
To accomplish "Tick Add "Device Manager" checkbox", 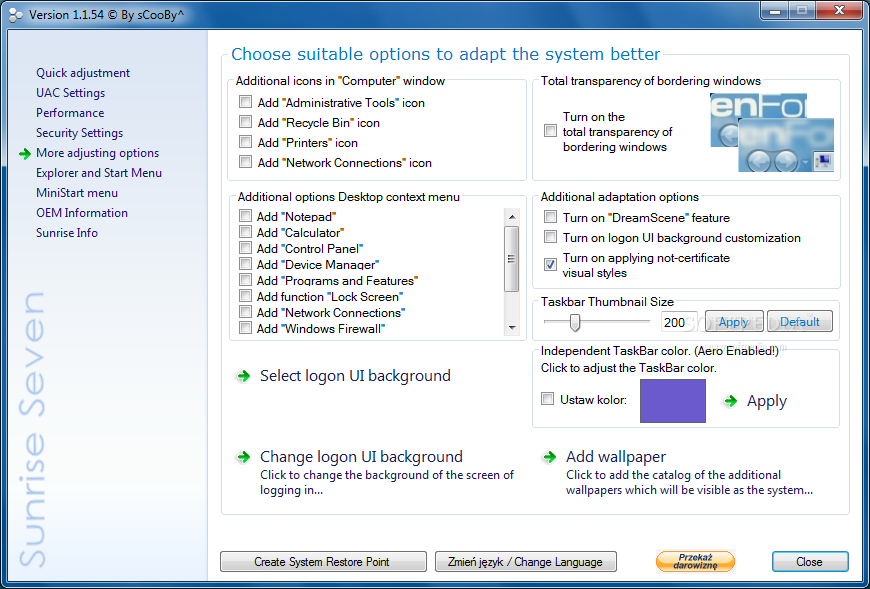I will click(245, 264).
